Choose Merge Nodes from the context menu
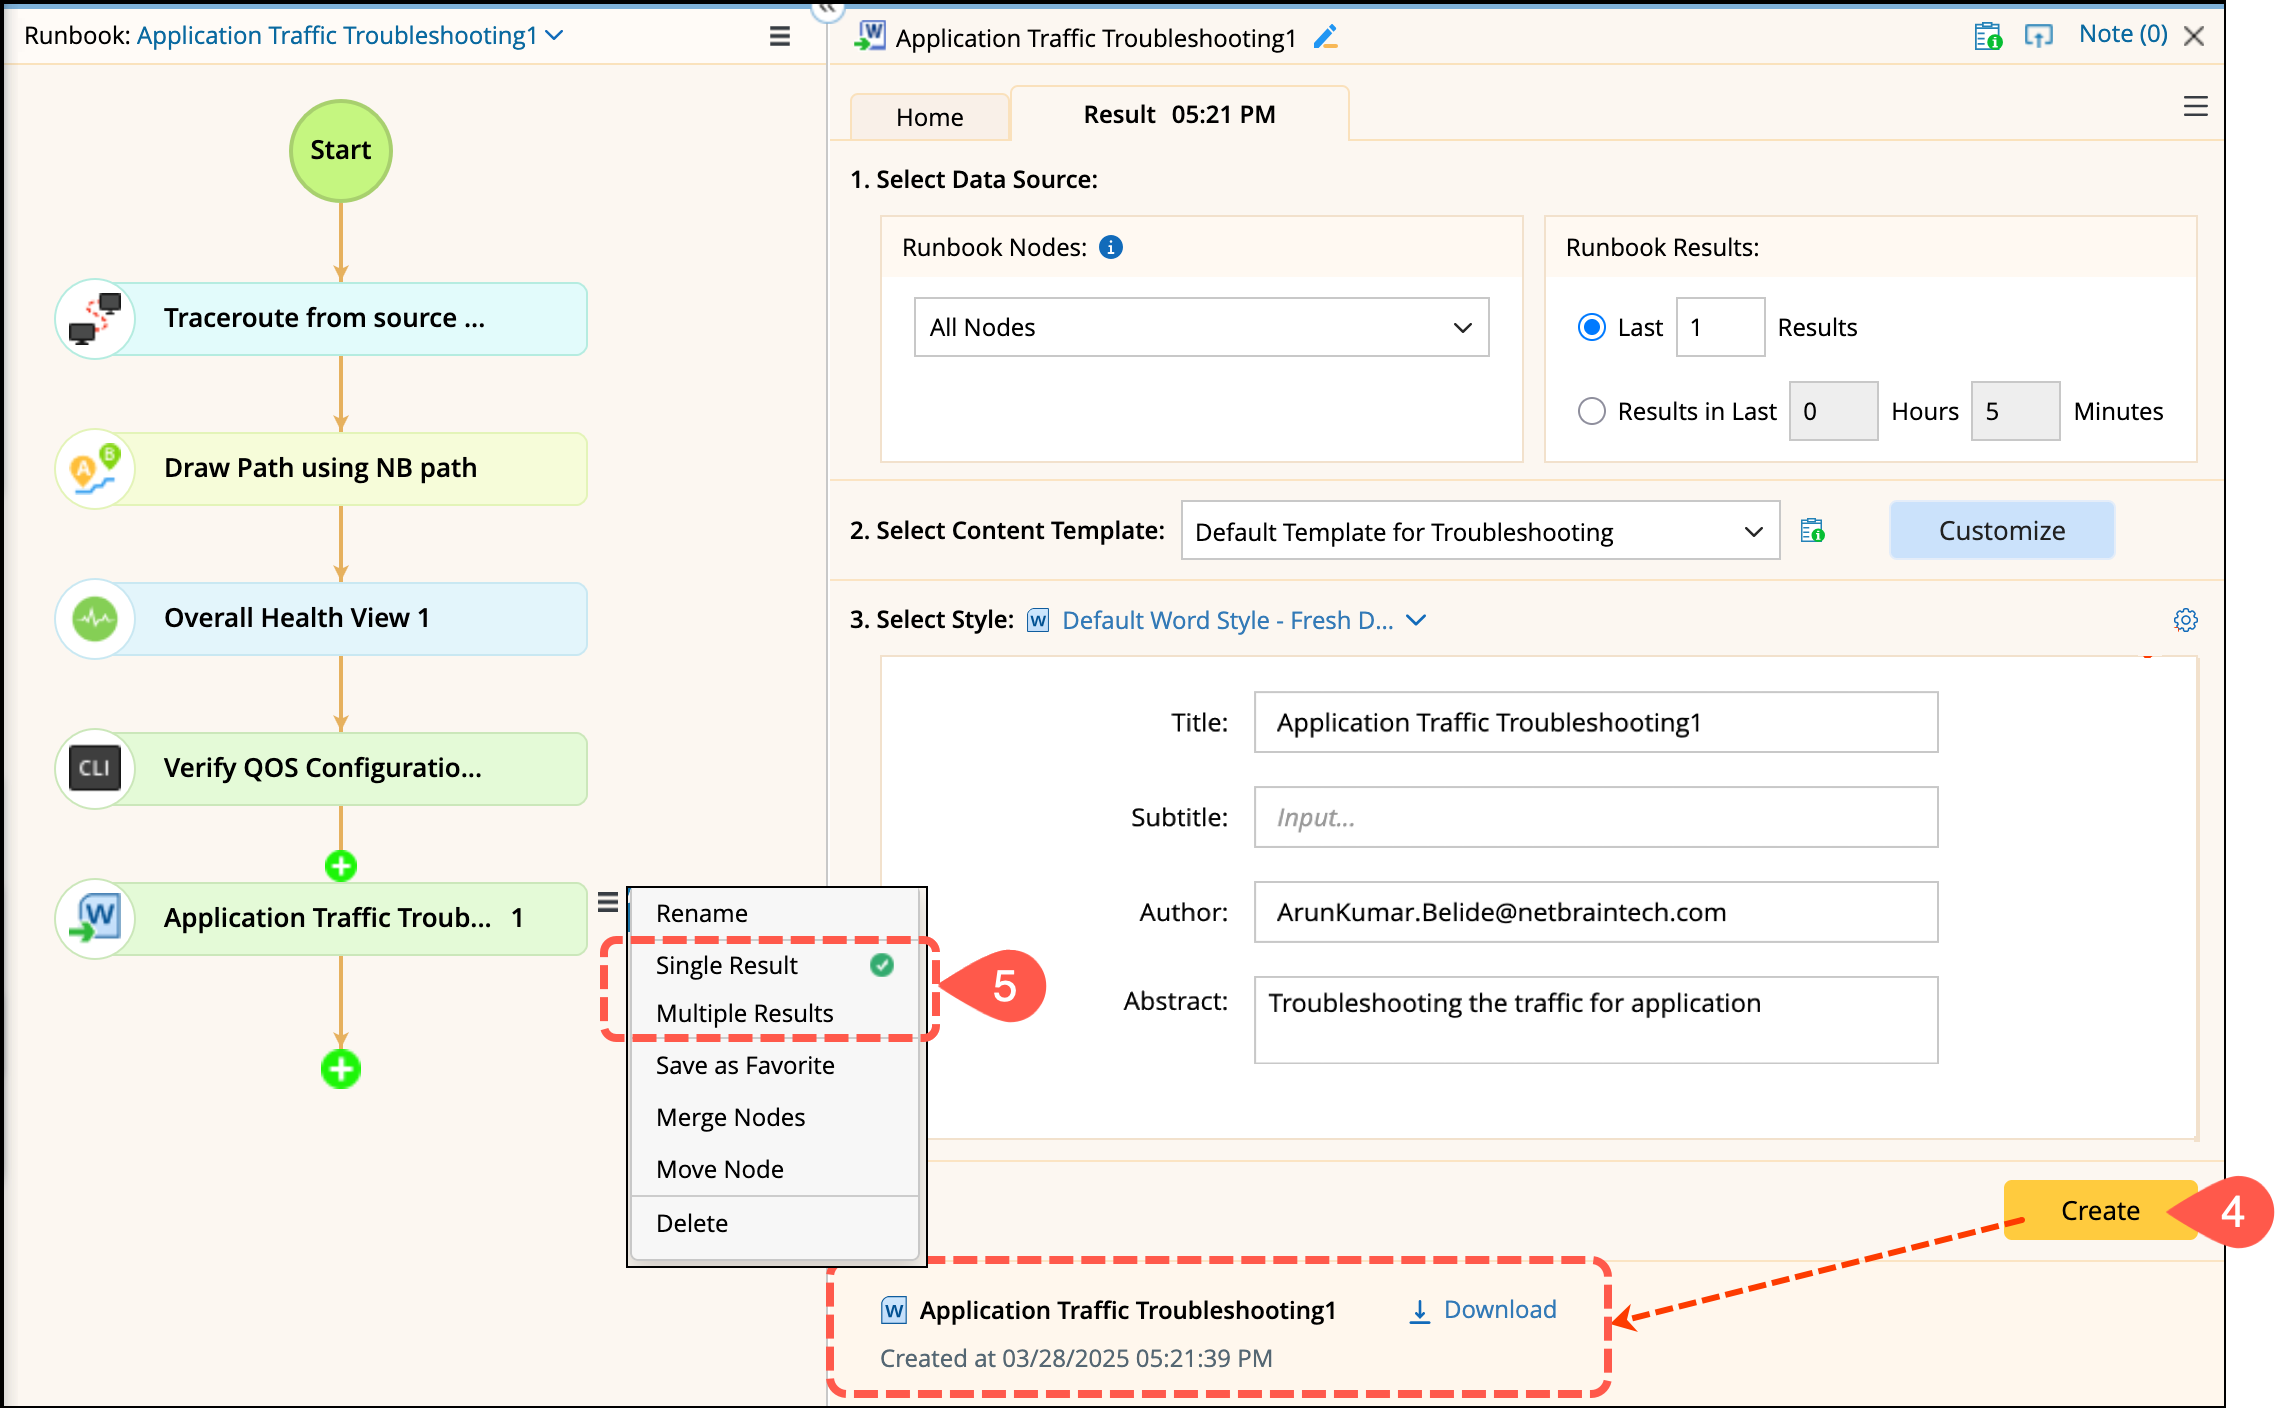This screenshot has width=2276, height=1408. (x=731, y=1117)
